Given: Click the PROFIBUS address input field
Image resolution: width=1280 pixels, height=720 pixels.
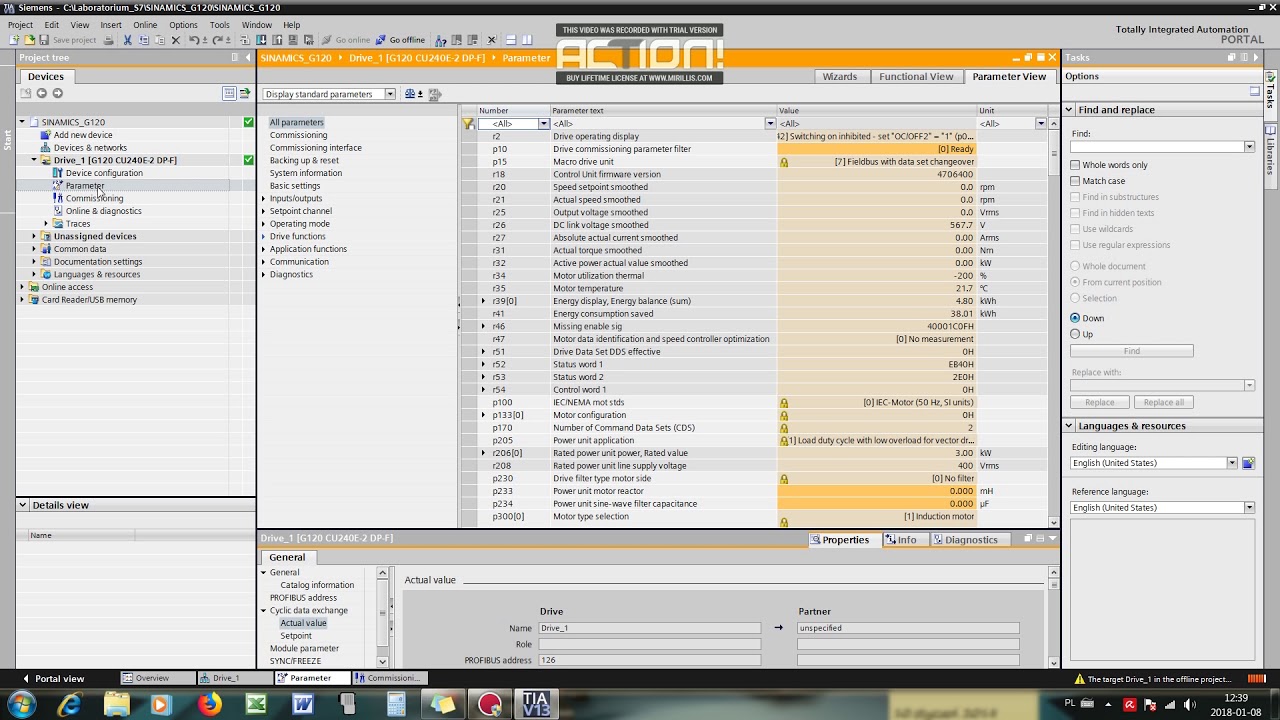Looking at the screenshot, I should tap(649, 660).
